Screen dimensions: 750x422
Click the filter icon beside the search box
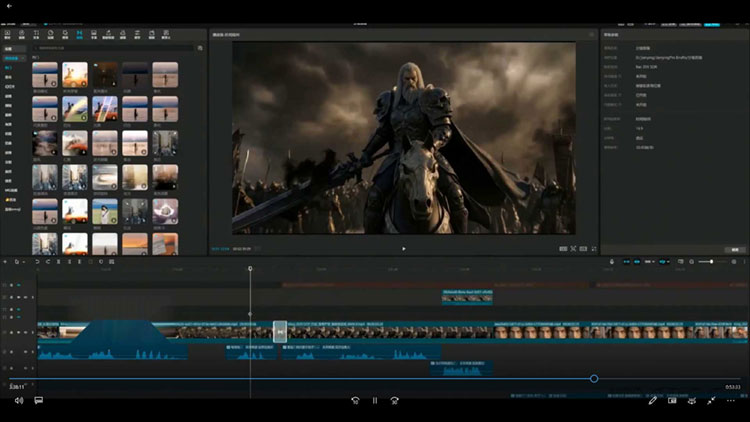click(198, 47)
